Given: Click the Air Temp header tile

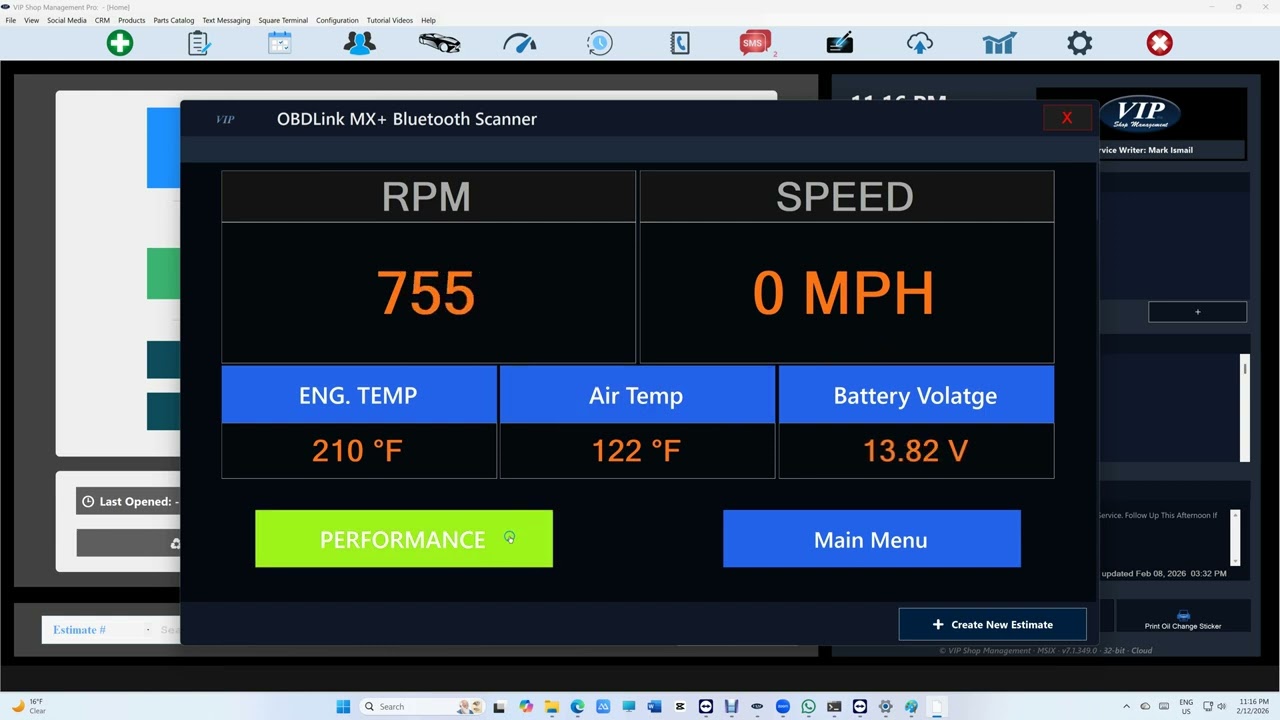Looking at the screenshot, I should tap(637, 395).
